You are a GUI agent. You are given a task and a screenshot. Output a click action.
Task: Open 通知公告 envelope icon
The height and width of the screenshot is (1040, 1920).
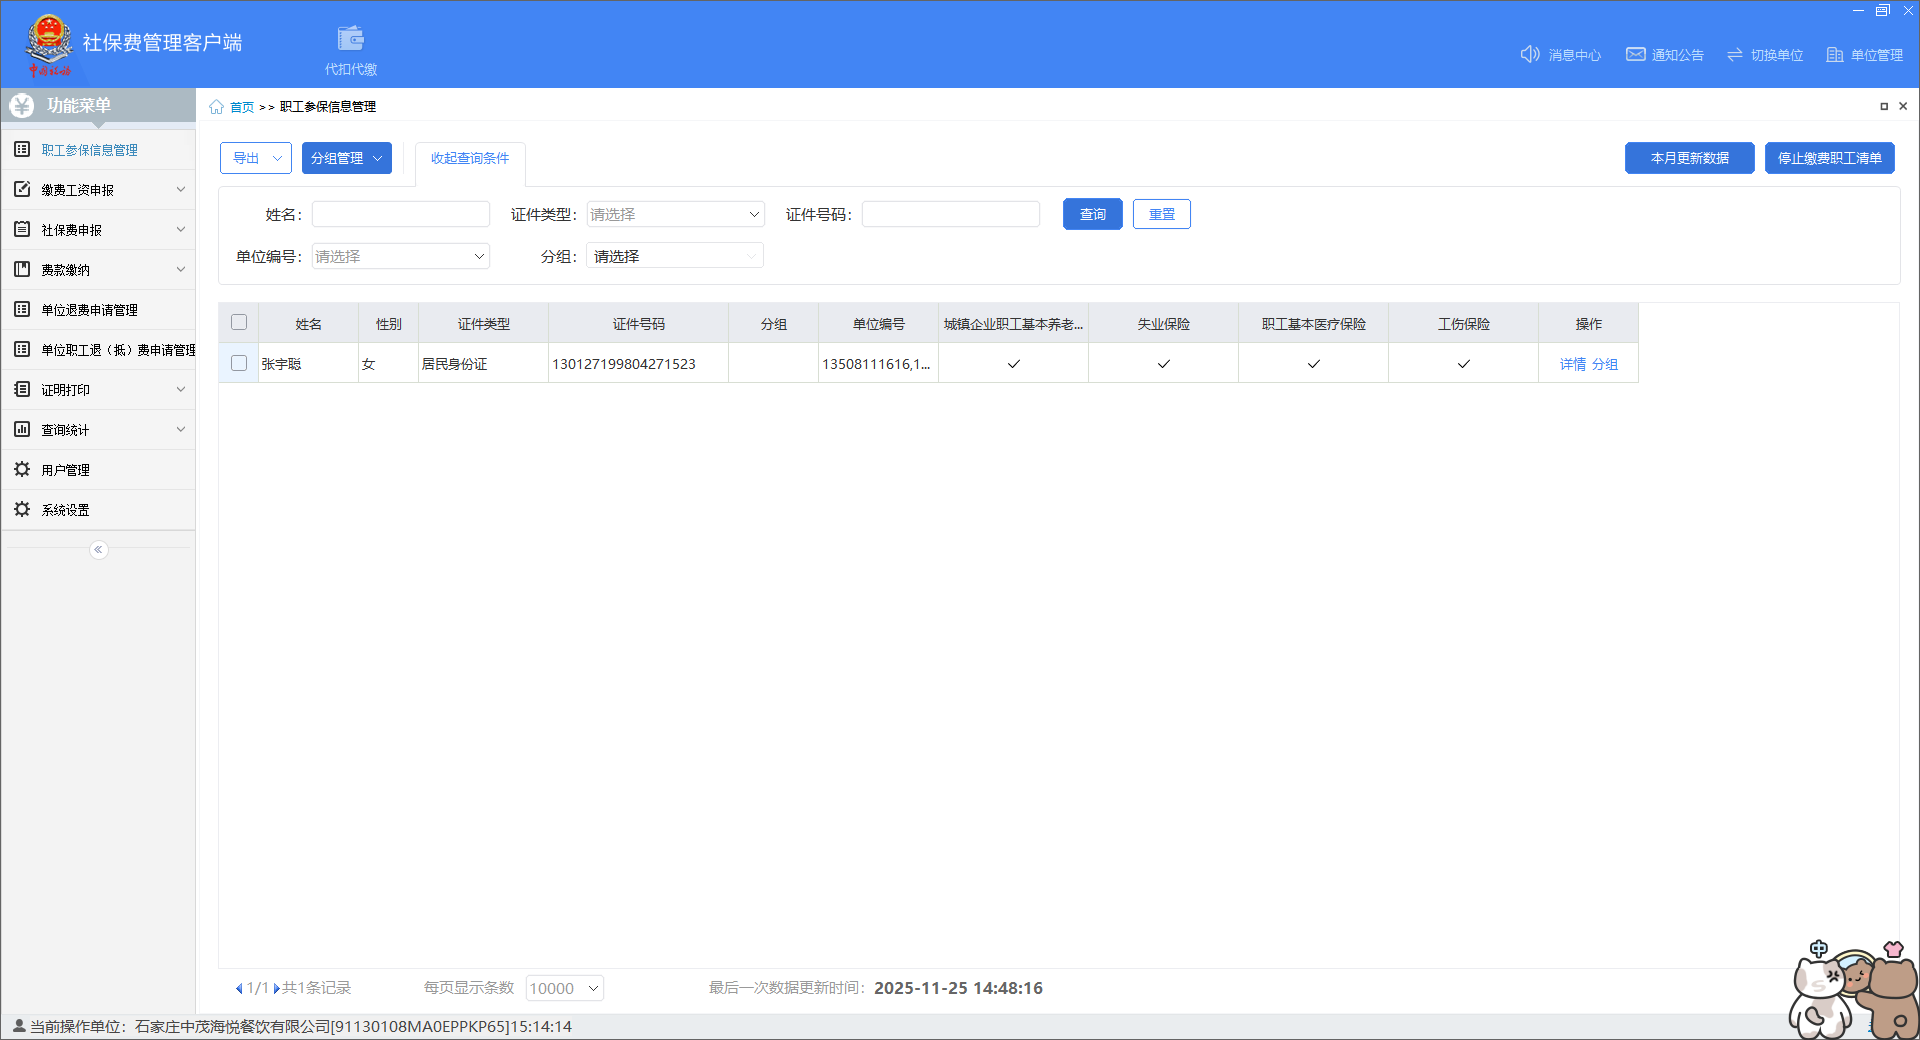pos(1635,54)
